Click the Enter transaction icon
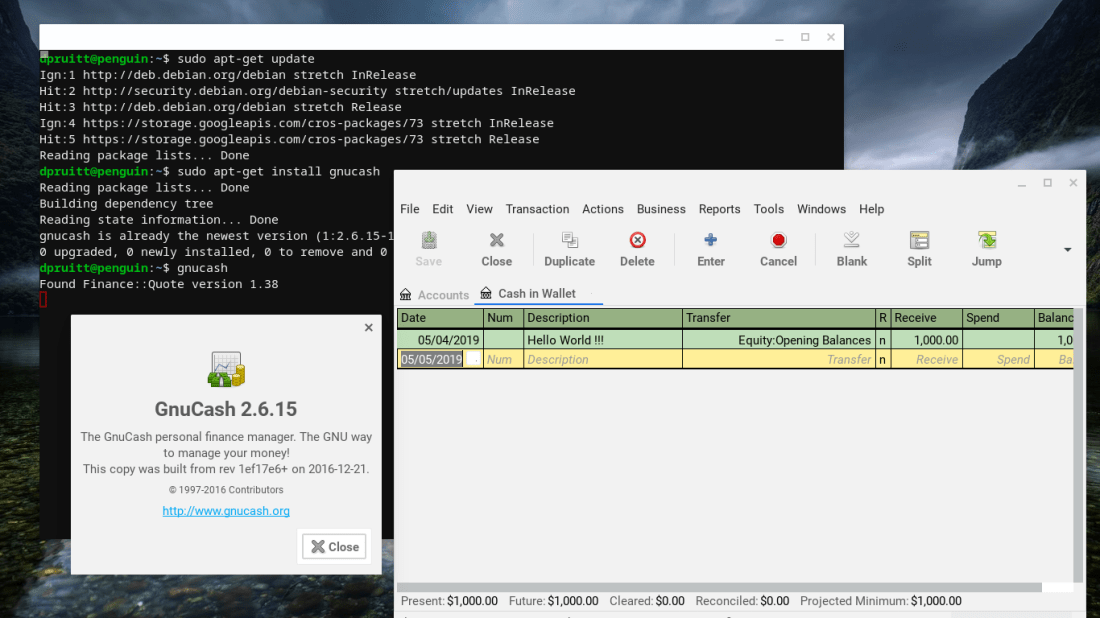Screen dimensions: 1100x618 pos(711,248)
